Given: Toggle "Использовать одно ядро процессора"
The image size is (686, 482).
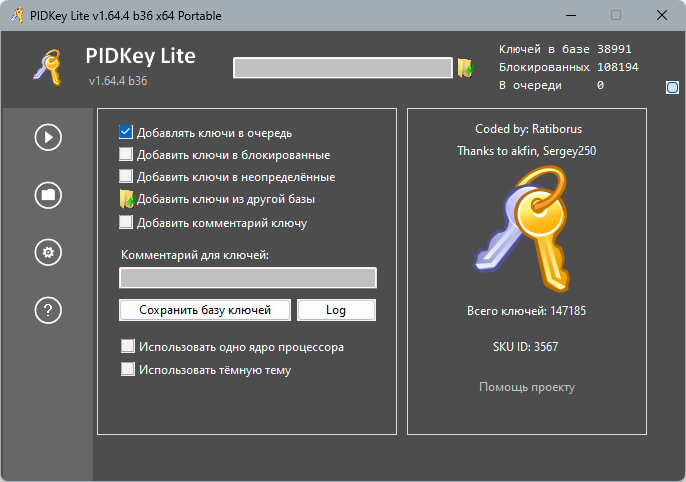Looking at the screenshot, I should 128,346.
